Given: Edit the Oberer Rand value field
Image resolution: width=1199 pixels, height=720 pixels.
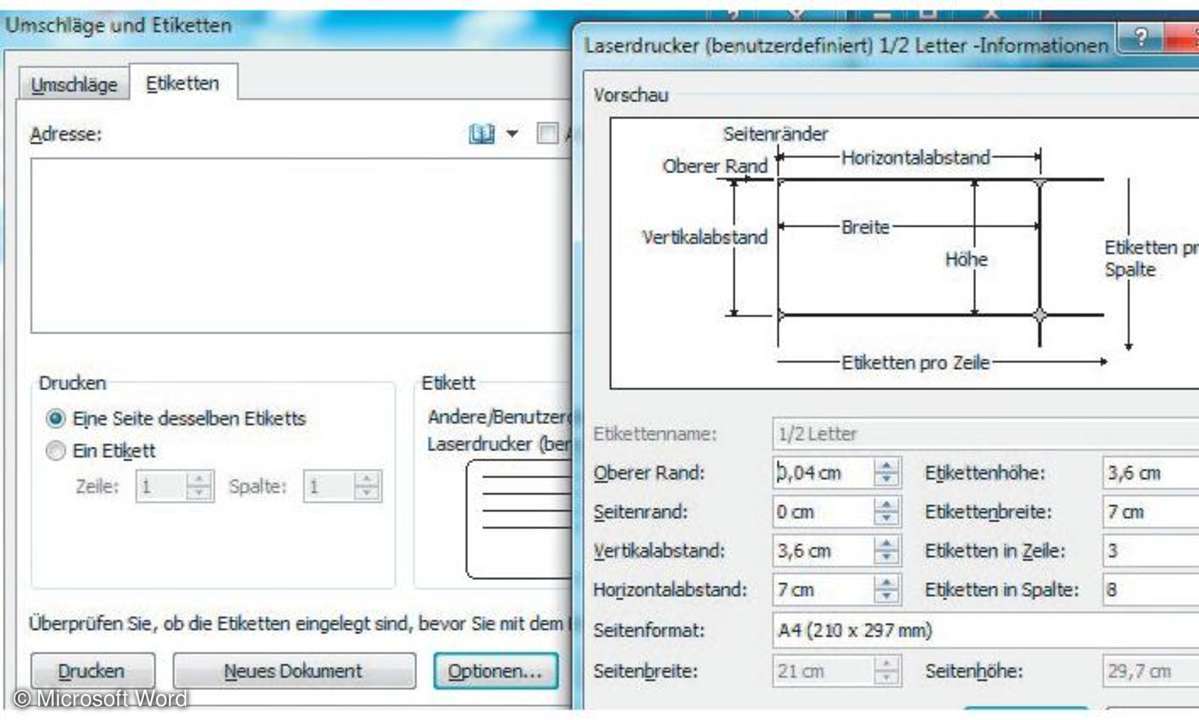Looking at the screenshot, I should 823,473.
